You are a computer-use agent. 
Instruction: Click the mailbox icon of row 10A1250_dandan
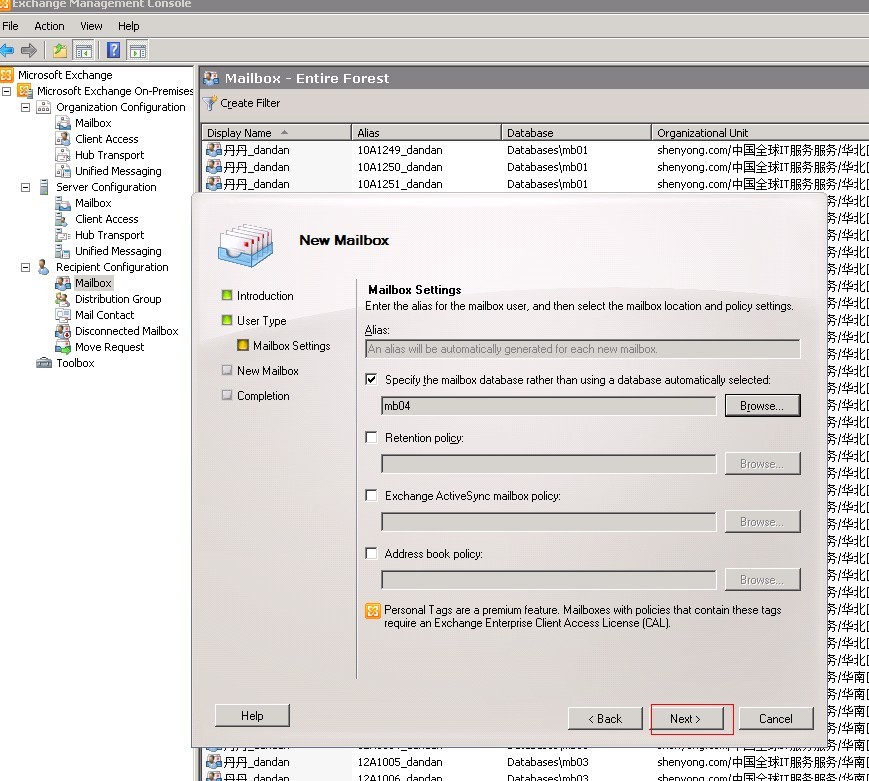pyautogui.click(x=214, y=167)
